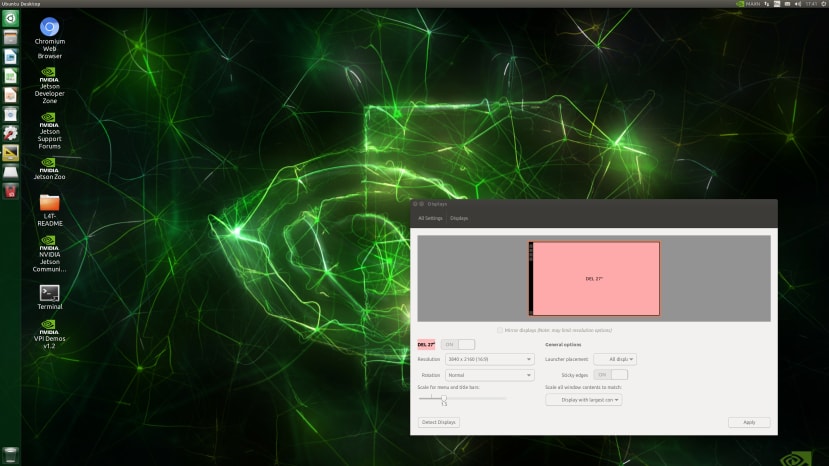Open Ubuntu Software from the launcher

(10, 114)
